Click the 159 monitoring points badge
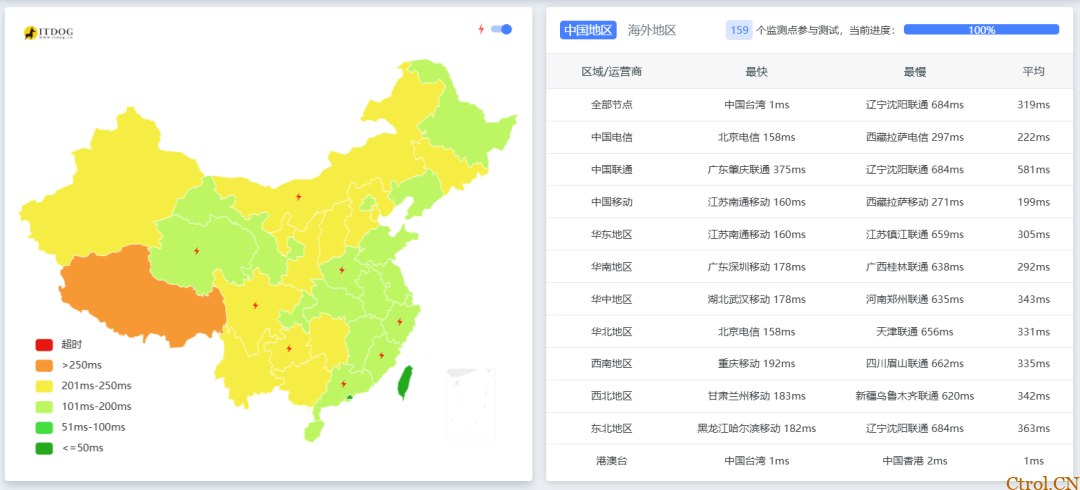Screen dimensions: 1080x490 point(739,30)
